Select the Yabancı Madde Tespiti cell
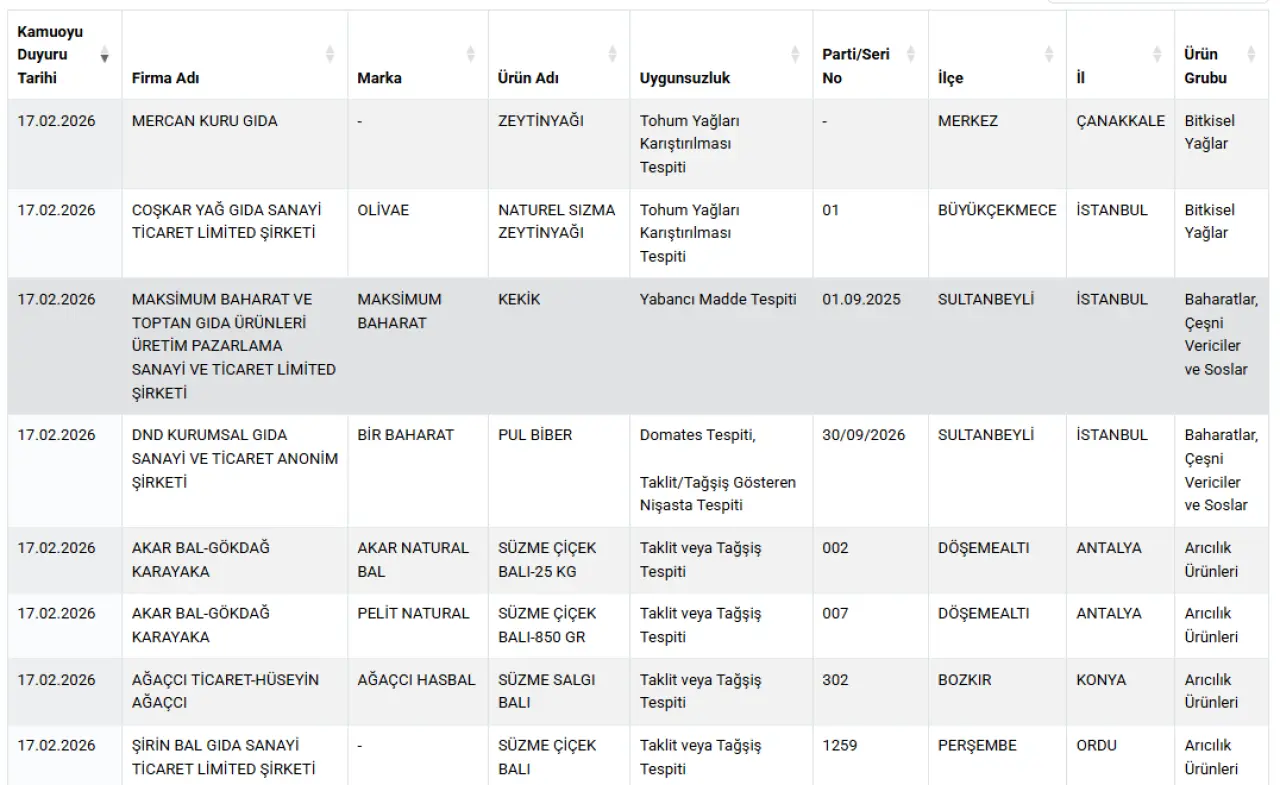The width and height of the screenshot is (1280, 785). (x=718, y=299)
